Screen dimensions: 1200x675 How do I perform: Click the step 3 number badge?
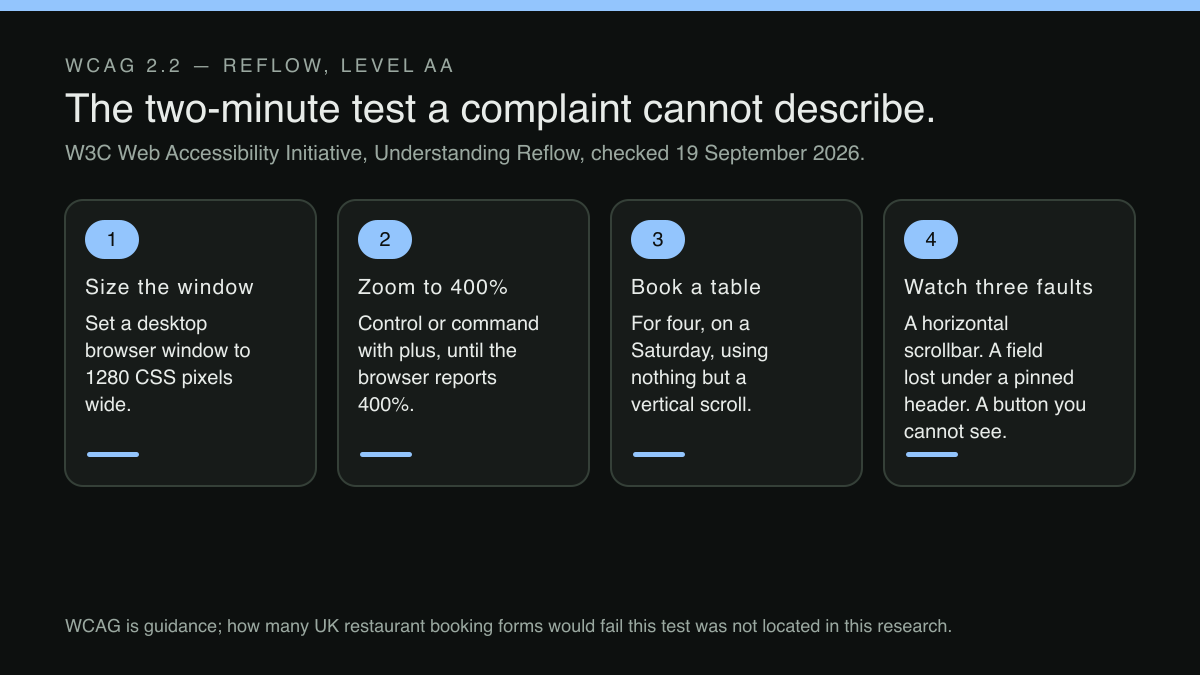658,240
